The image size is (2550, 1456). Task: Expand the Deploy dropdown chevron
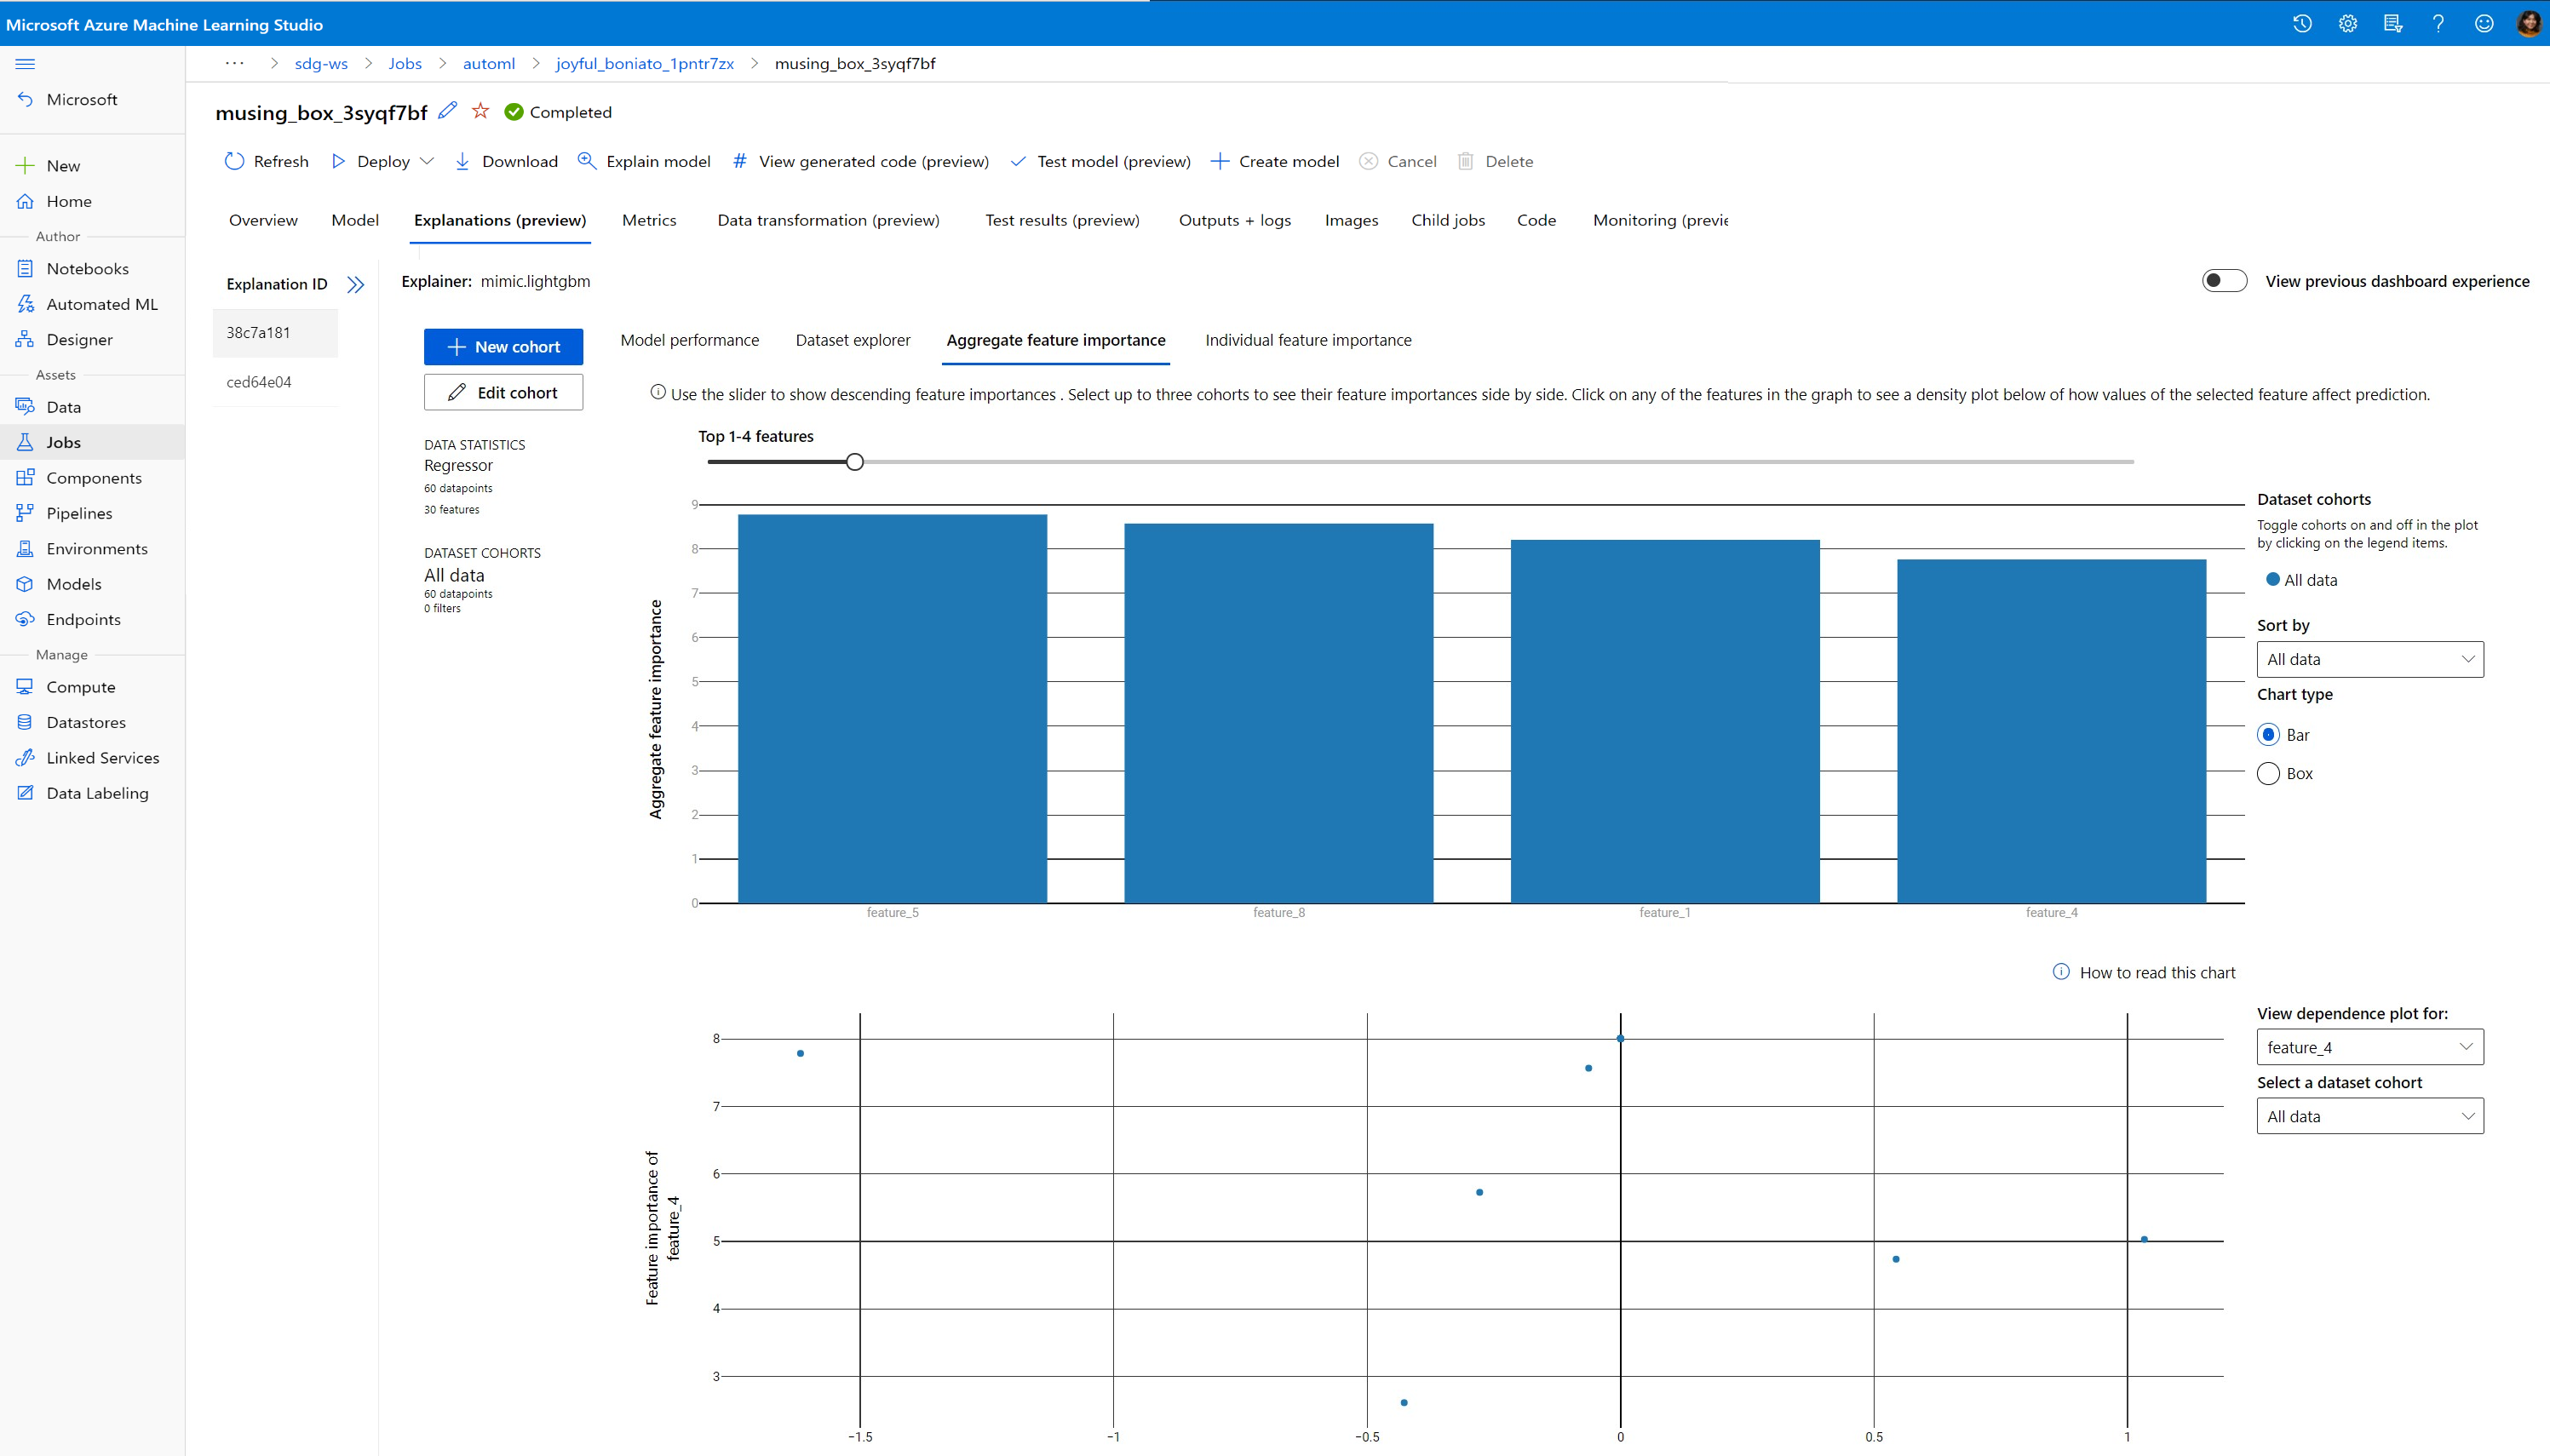pos(427,161)
